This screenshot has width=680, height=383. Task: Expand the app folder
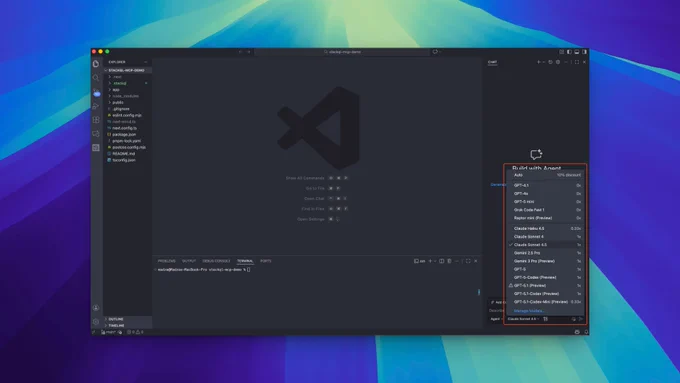(128, 90)
